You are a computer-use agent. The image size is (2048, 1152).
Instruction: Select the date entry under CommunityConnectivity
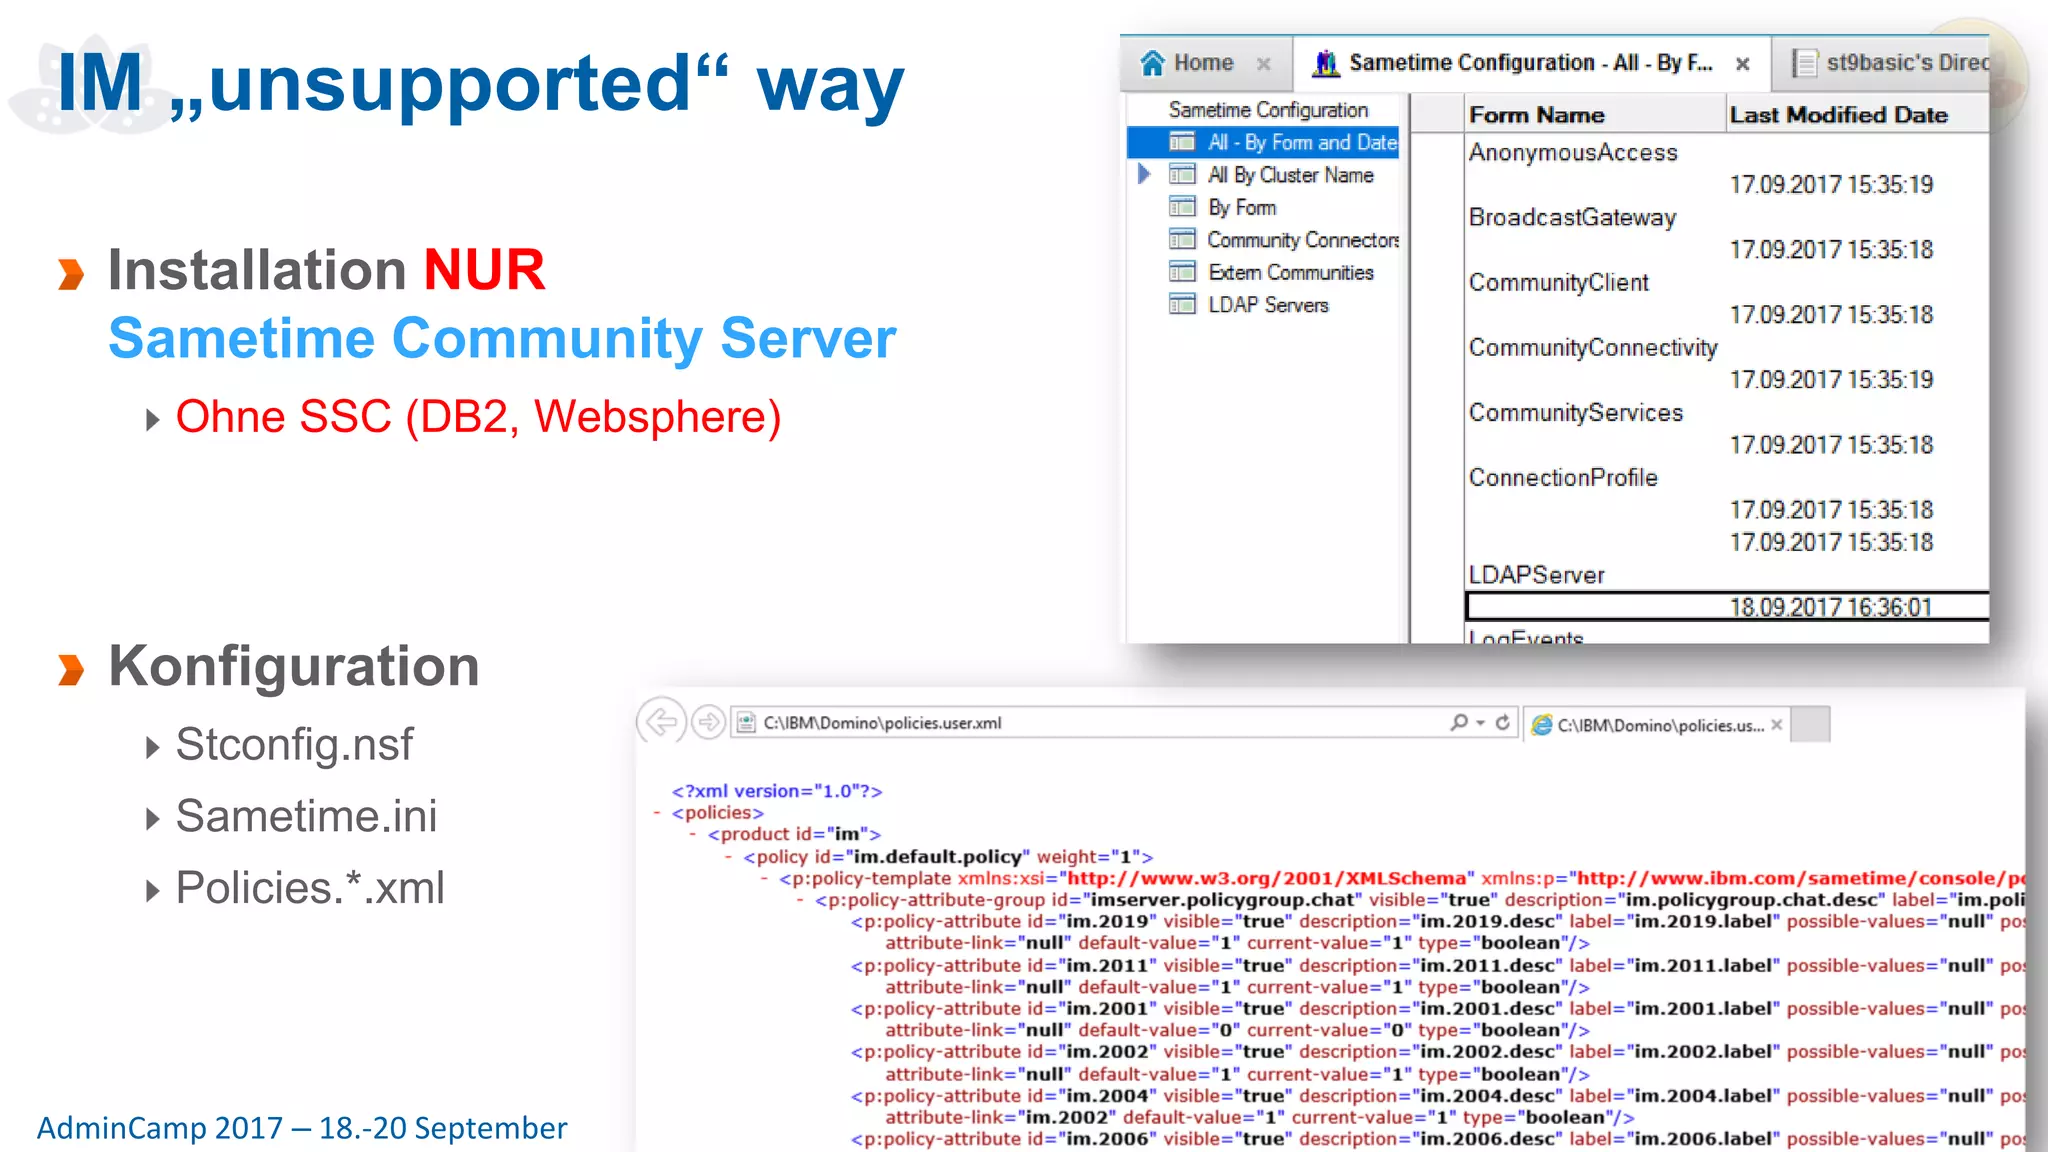pyautogui.click(x=1831, y=380)
